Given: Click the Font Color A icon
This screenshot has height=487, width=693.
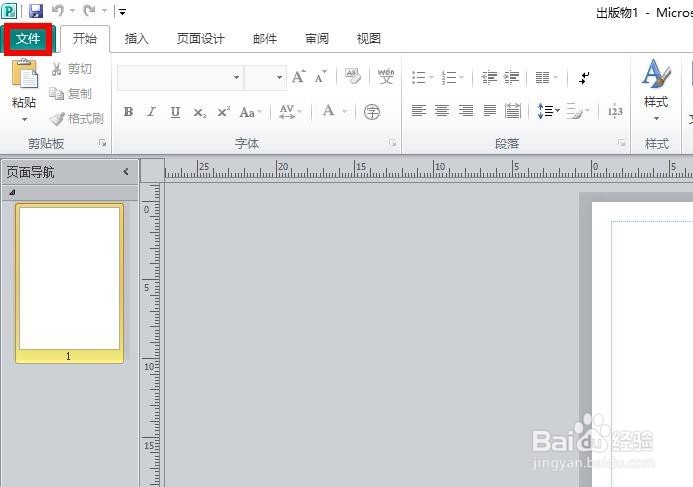Looking at the screenshot, I should [x=328, y=110].
